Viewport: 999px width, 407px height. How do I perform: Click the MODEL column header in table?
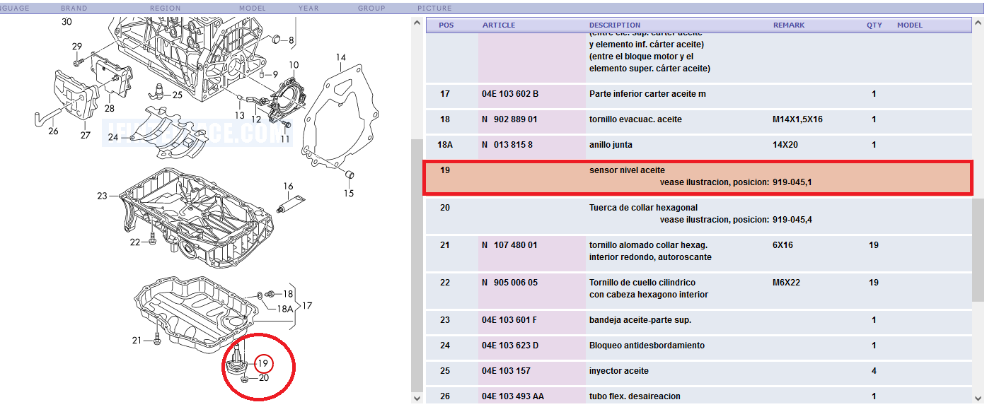point(910,25)
